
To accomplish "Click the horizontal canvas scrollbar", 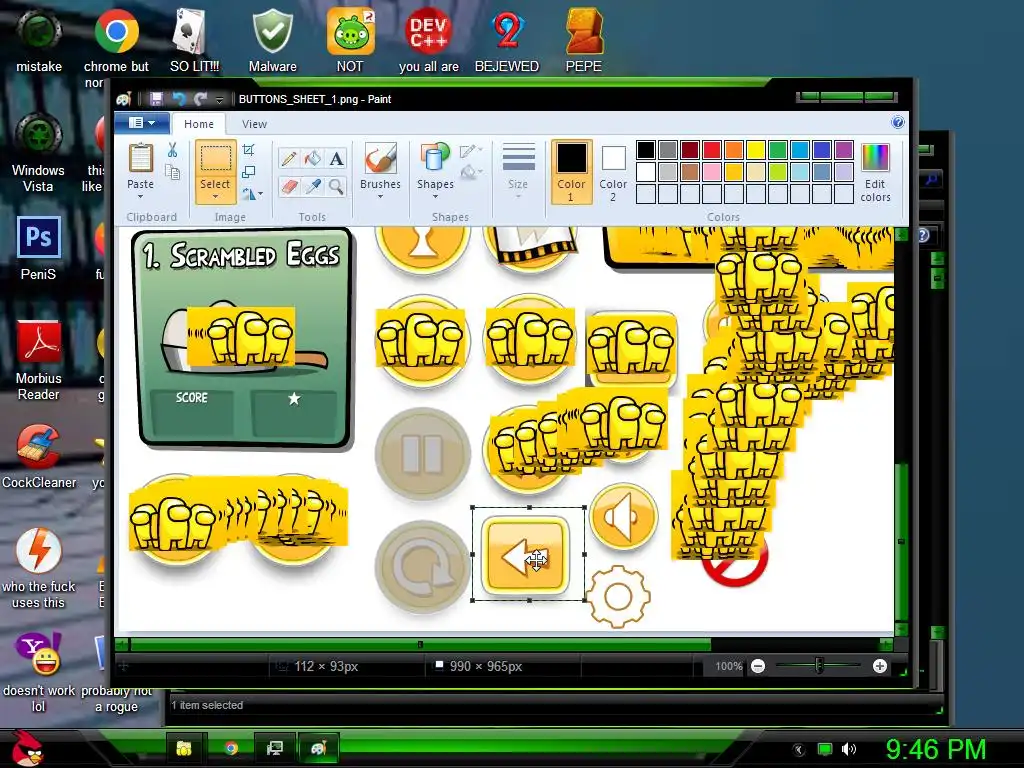I will [x=421, y=645].
